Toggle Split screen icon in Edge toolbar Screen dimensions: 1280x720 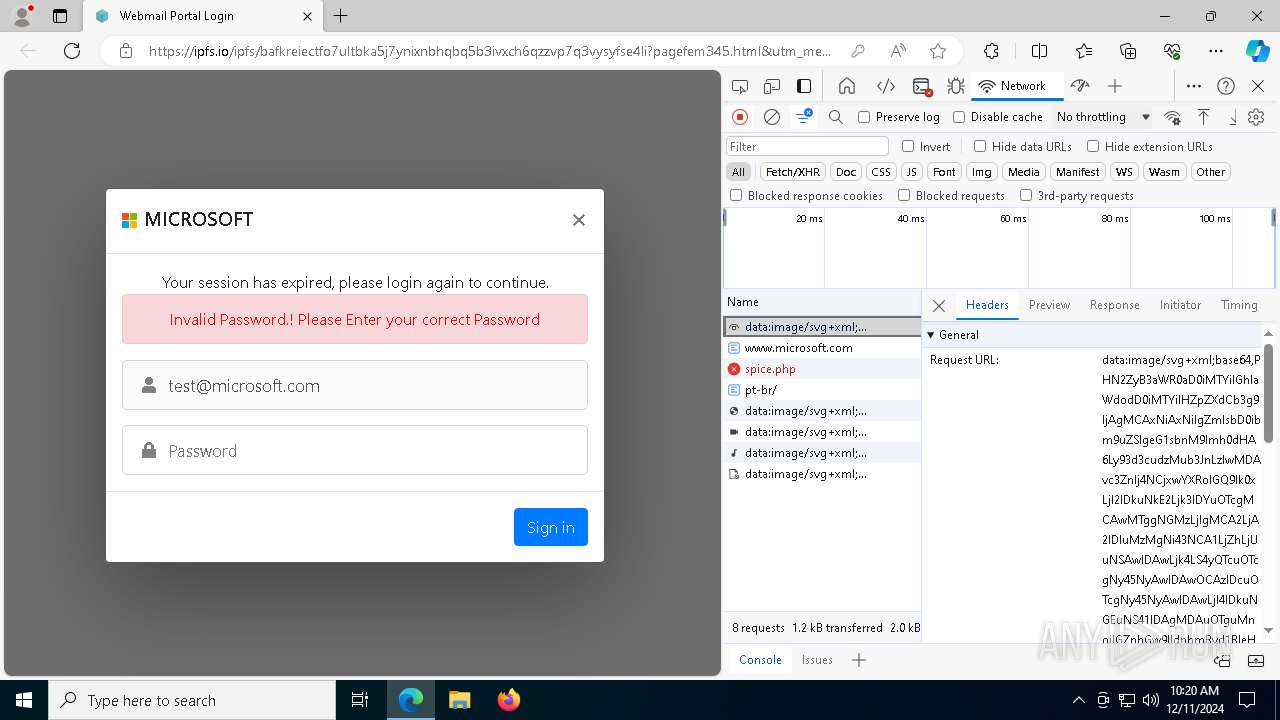(1039, 51)
